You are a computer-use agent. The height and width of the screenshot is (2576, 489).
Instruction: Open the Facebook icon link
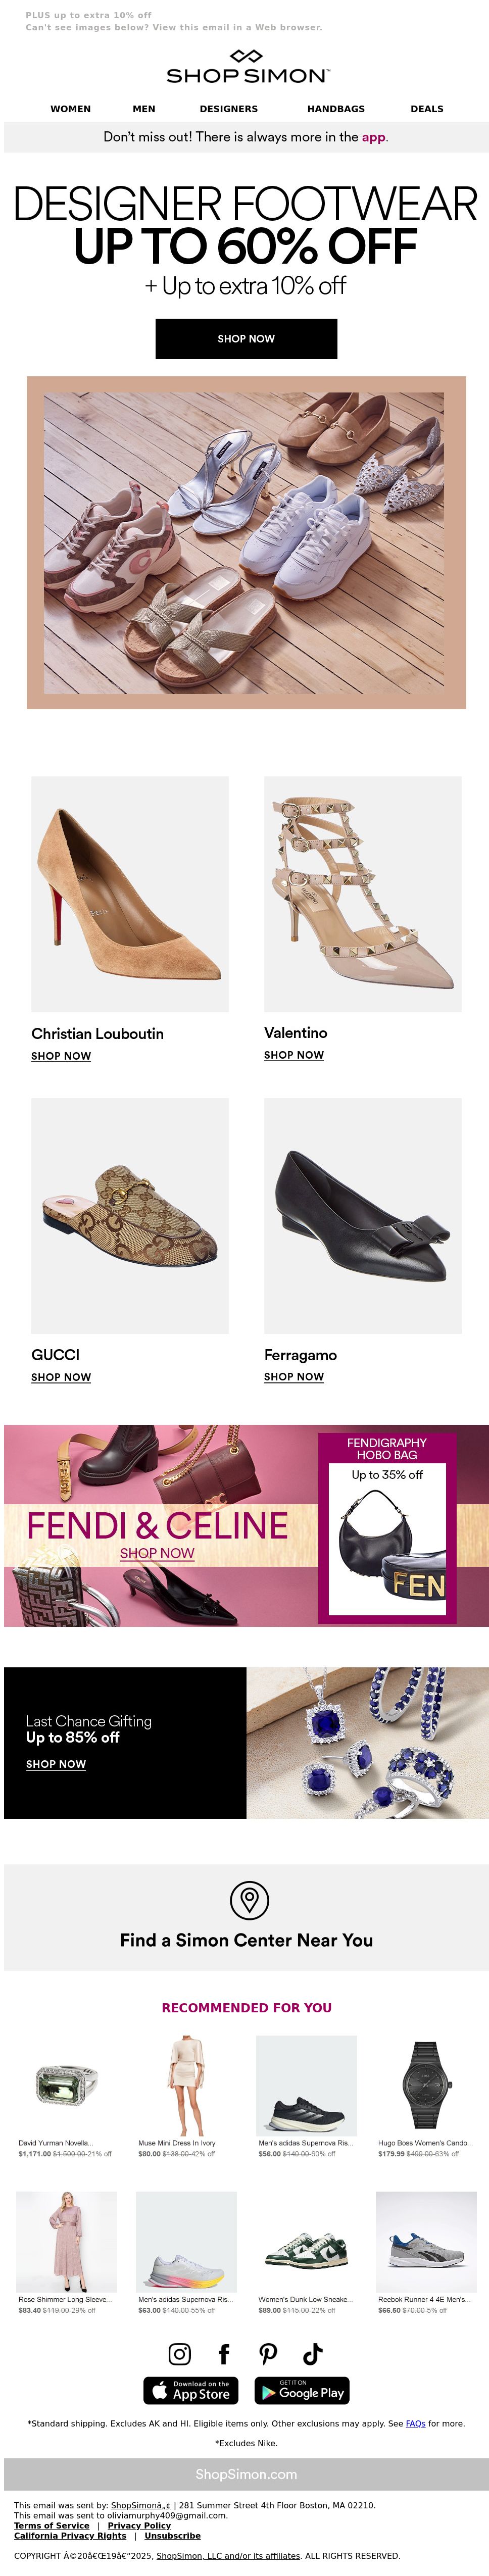pos(223,2354)
